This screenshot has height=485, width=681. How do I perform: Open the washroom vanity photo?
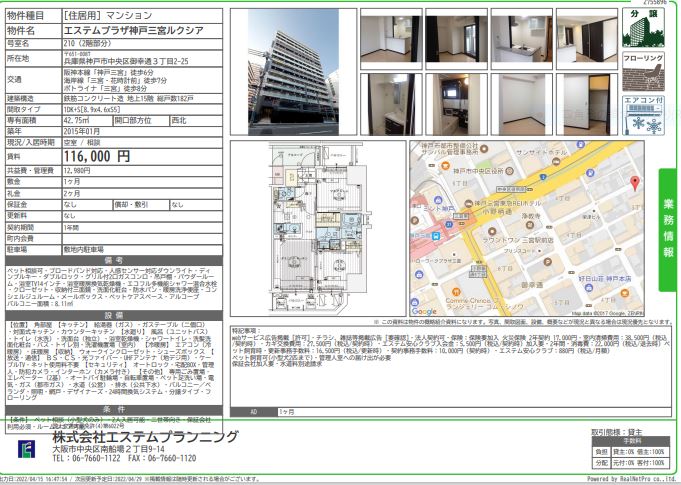(x=391, y=104)
